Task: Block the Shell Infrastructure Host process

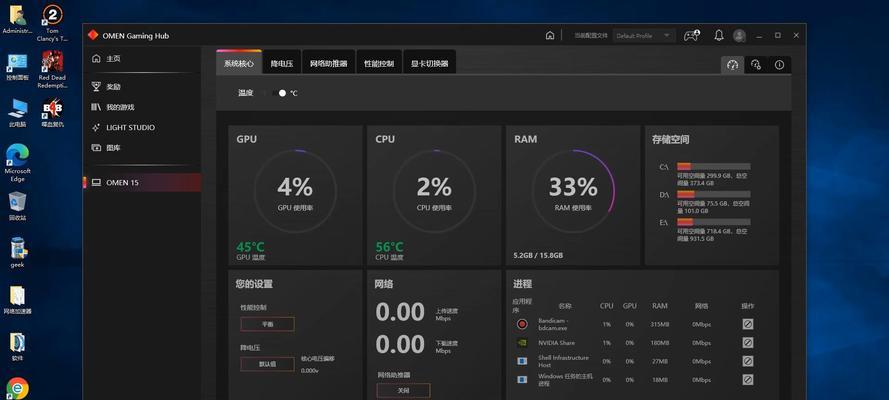Action: [x=748, y=361]
